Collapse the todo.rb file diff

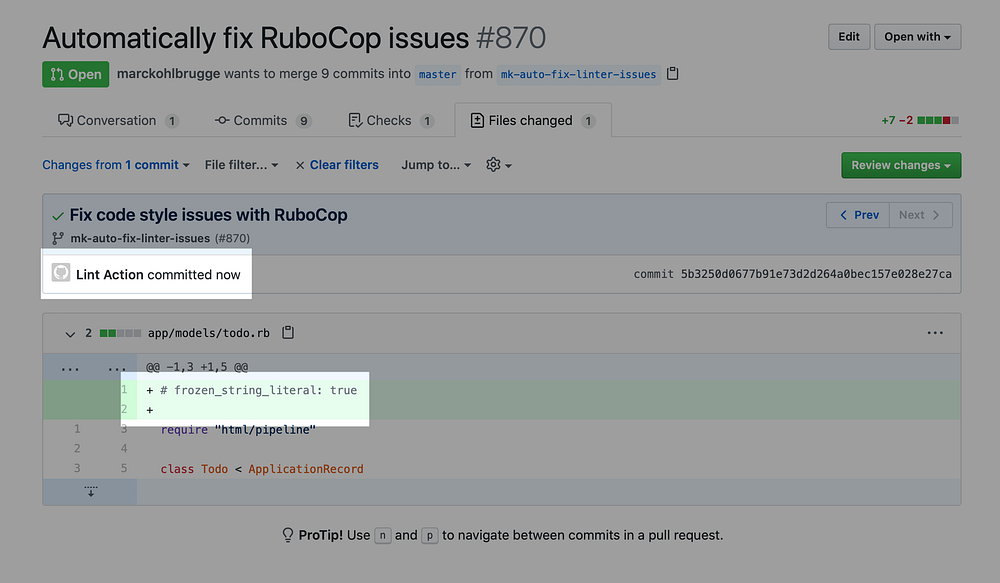point(70,333)
